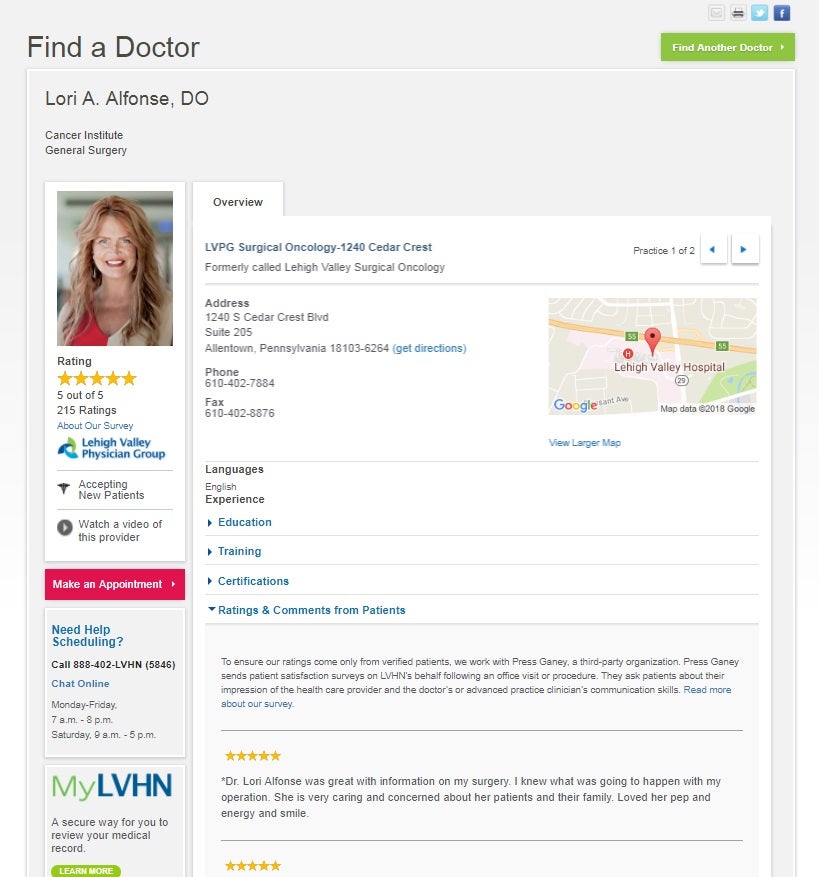
Task: Click the Find Another Doctor button
Action: [727, 48]
